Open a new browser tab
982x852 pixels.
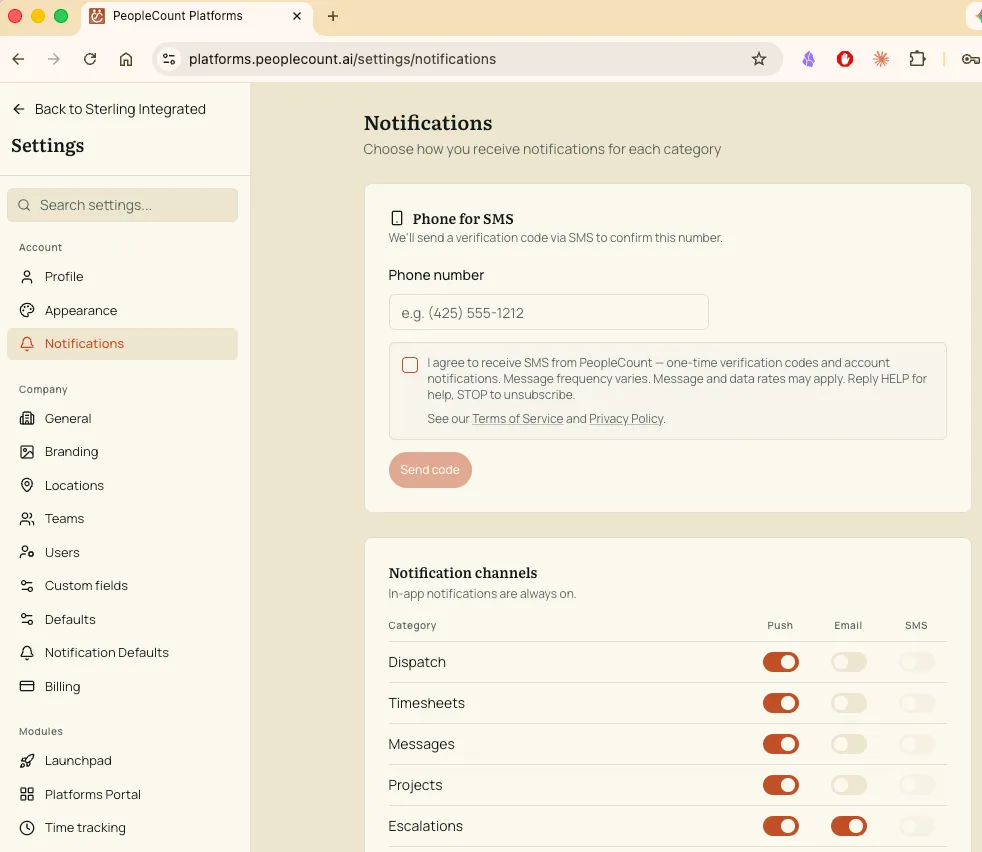pos(333,16)
